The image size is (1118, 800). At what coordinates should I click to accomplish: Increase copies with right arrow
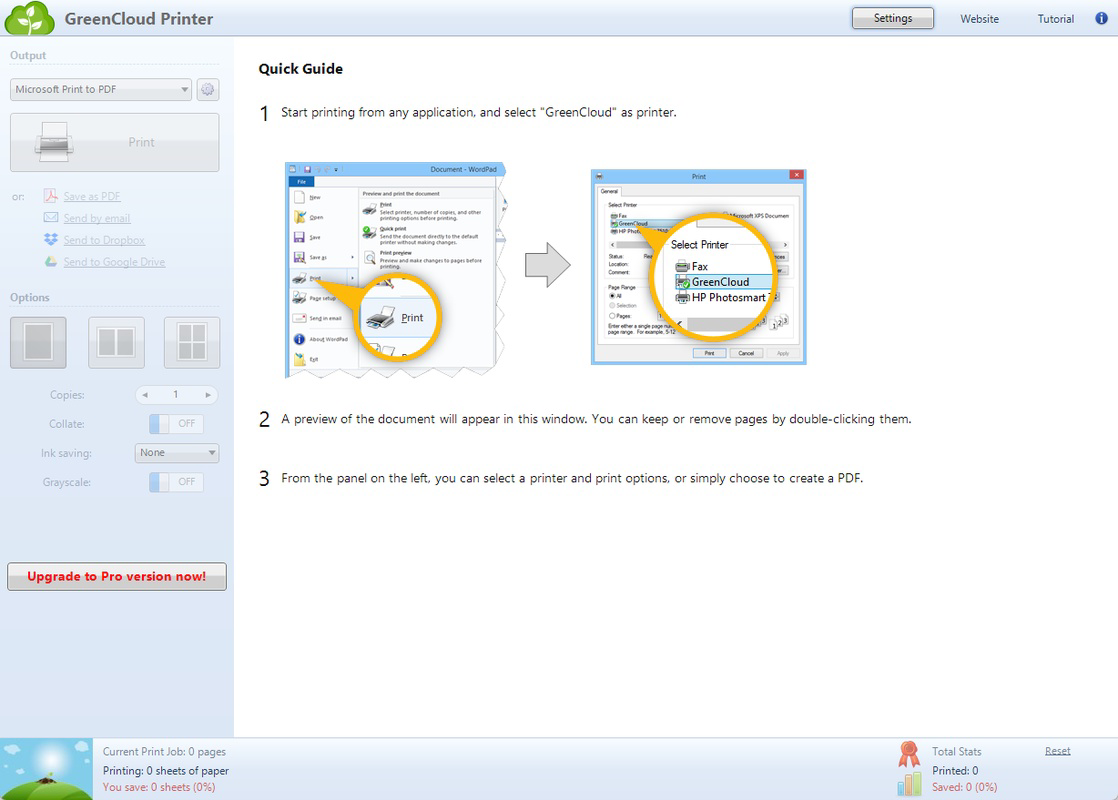207,394
